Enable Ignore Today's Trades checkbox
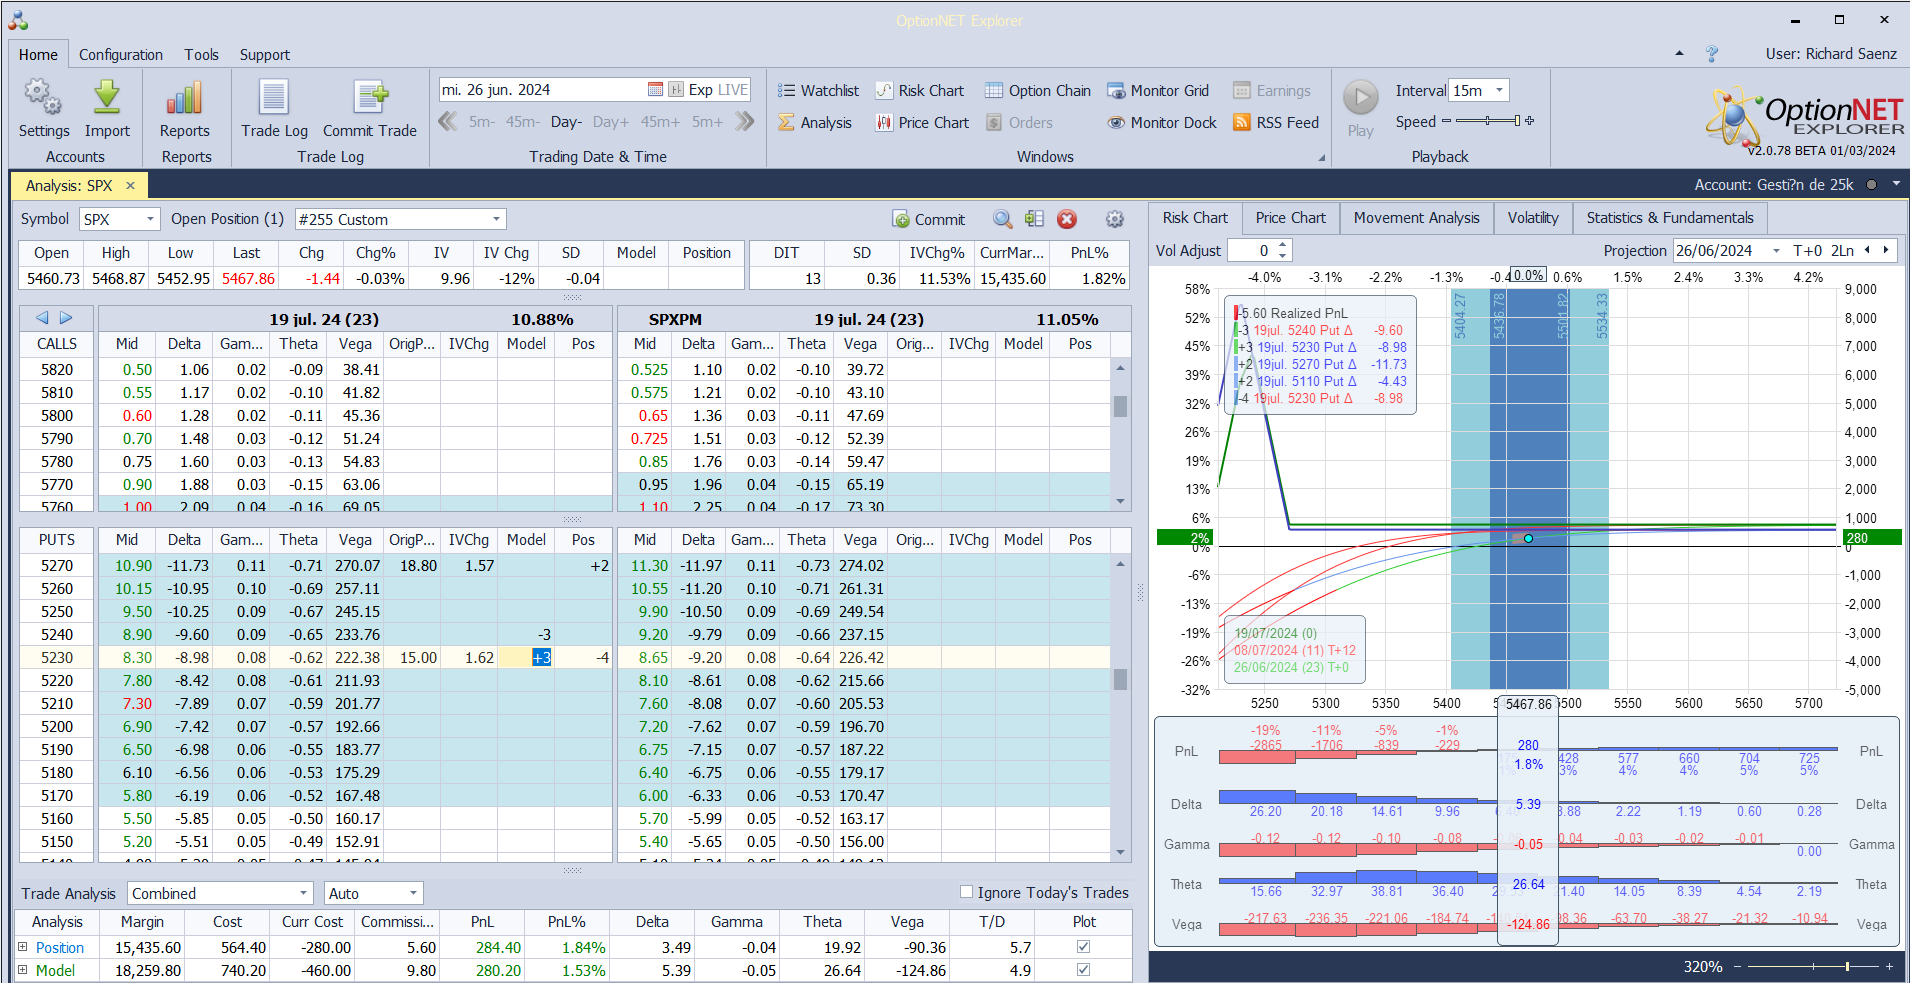The height and width of the screenshot is (983, 1910). click(966, 892)
